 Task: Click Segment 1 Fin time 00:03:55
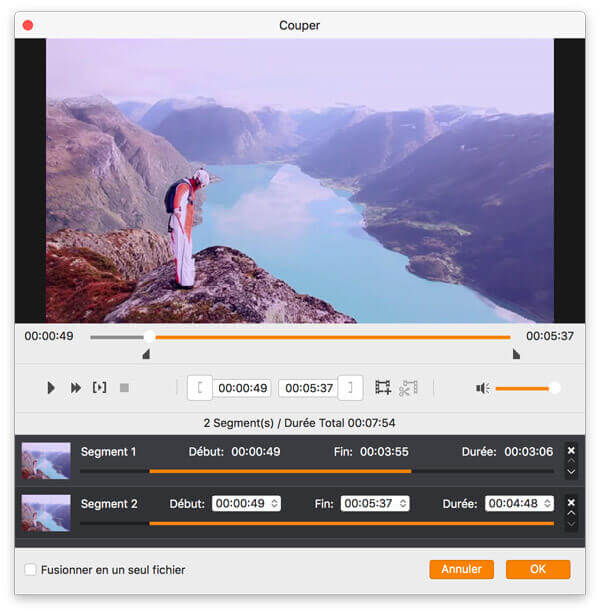[384, 452]
